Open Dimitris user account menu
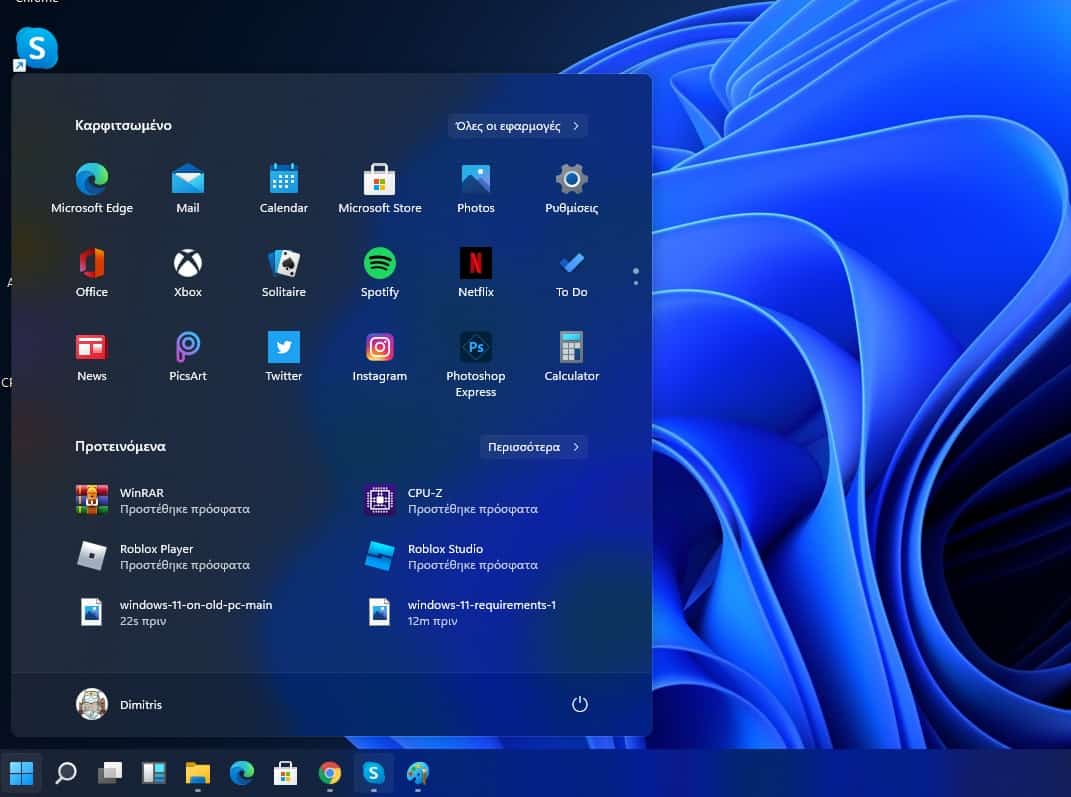1071x797 pixels. 119,704
